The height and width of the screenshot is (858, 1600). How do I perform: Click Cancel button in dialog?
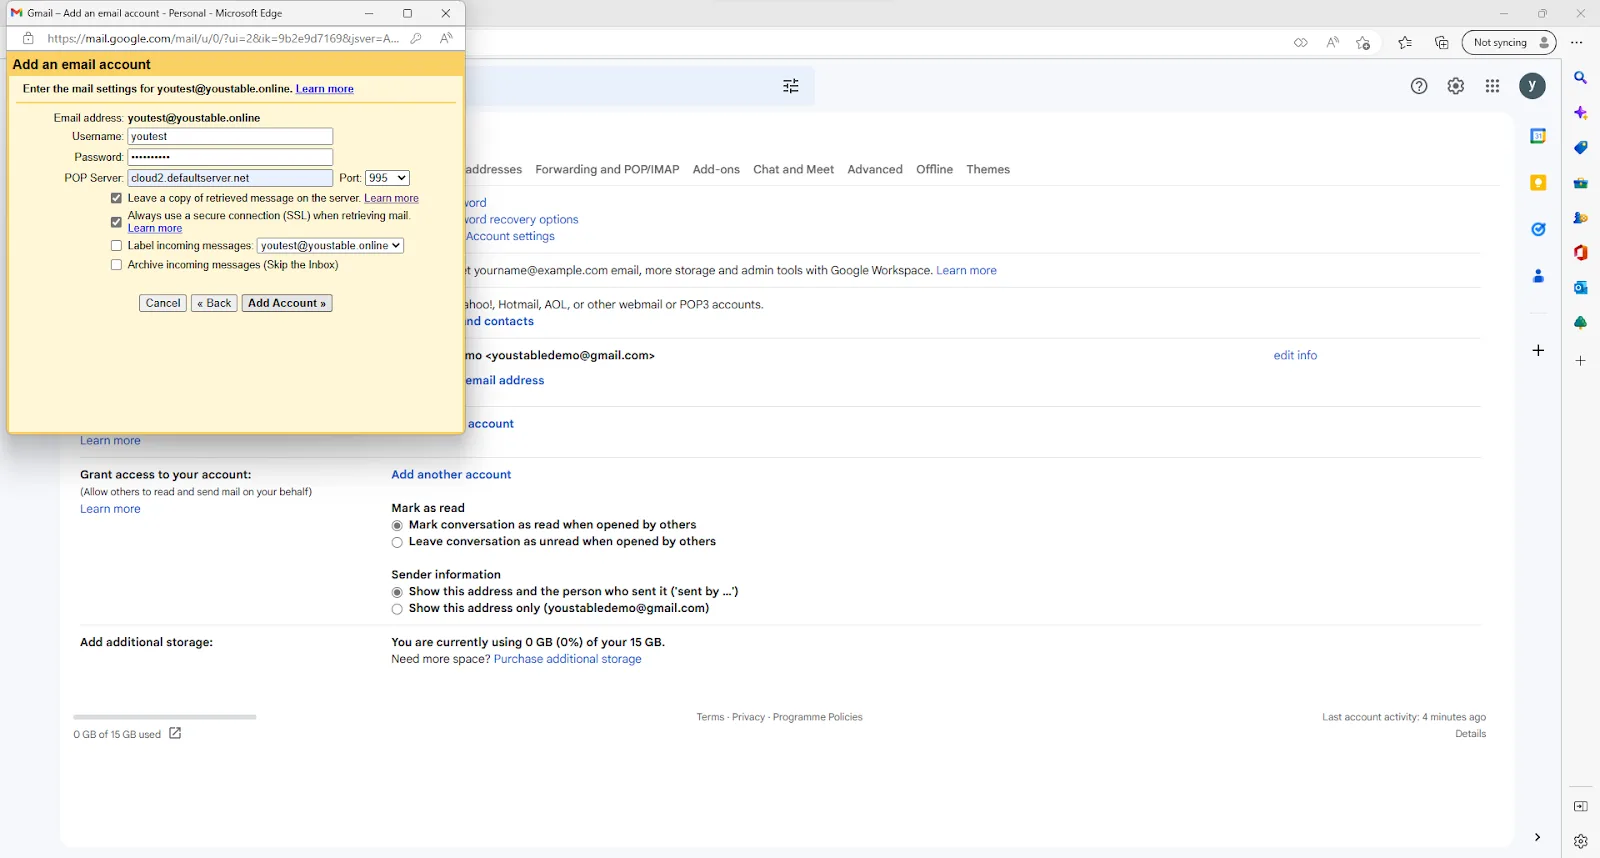point(163,303)
